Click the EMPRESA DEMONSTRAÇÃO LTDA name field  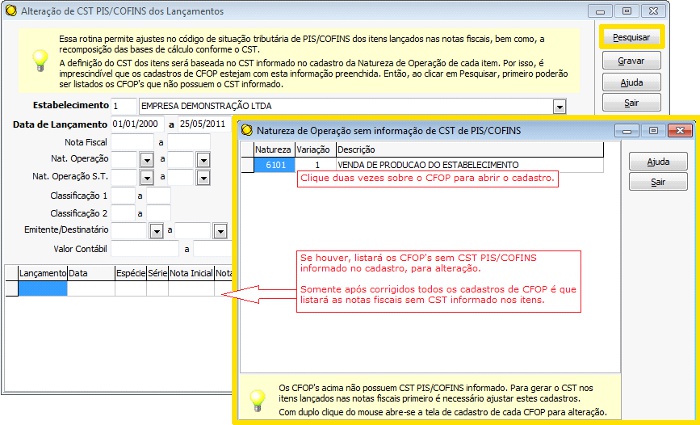[x=347, y=106]
